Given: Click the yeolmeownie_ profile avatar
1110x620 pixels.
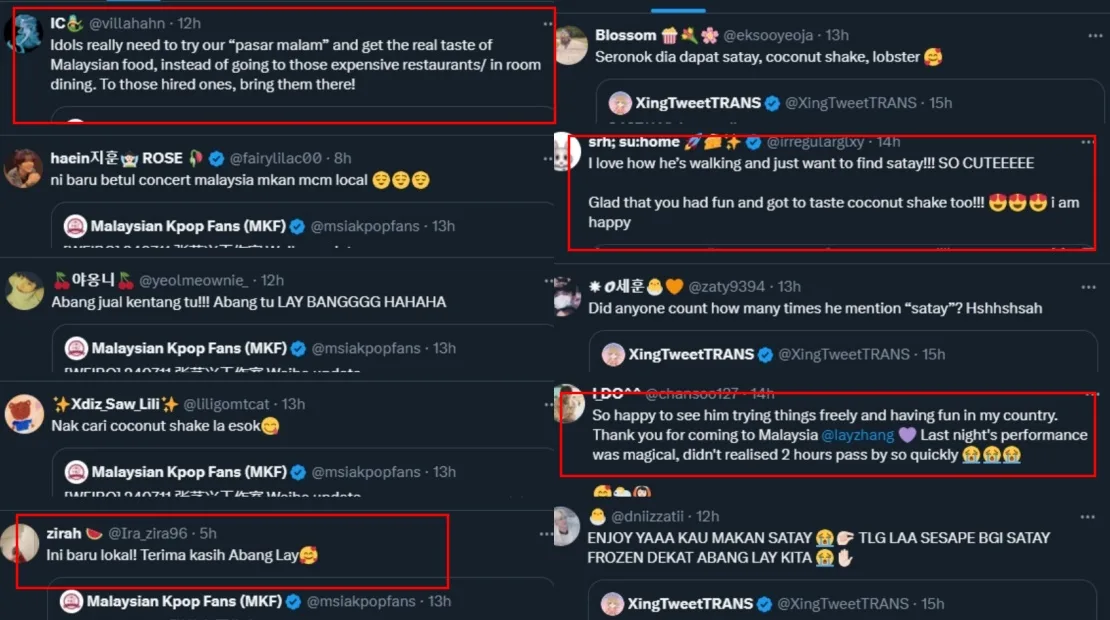Looking at the screenshot, I should (x=24, y=291).
